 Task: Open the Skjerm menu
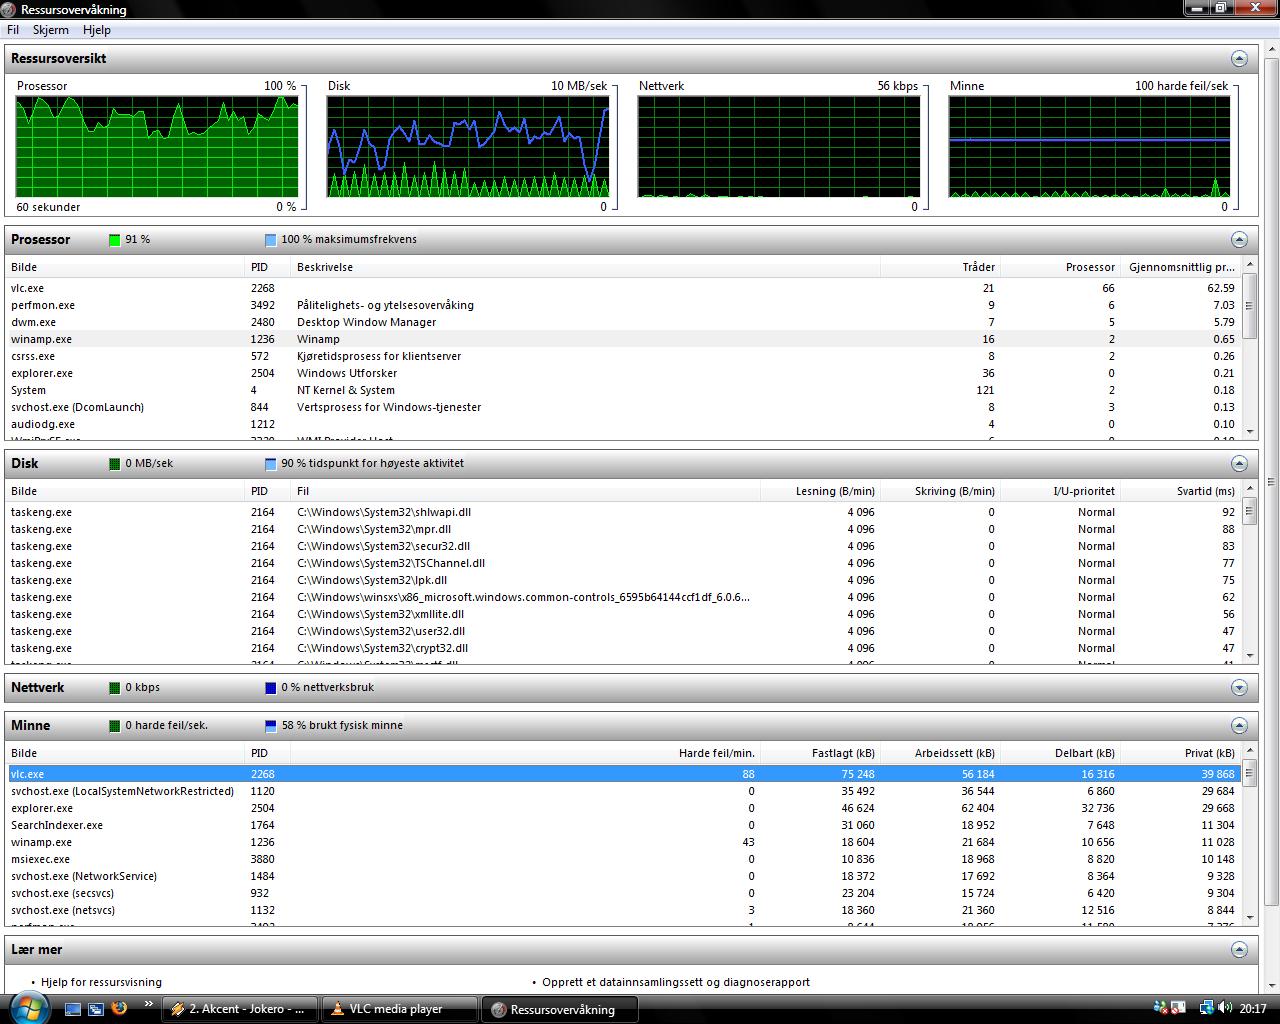click(50, 30)
